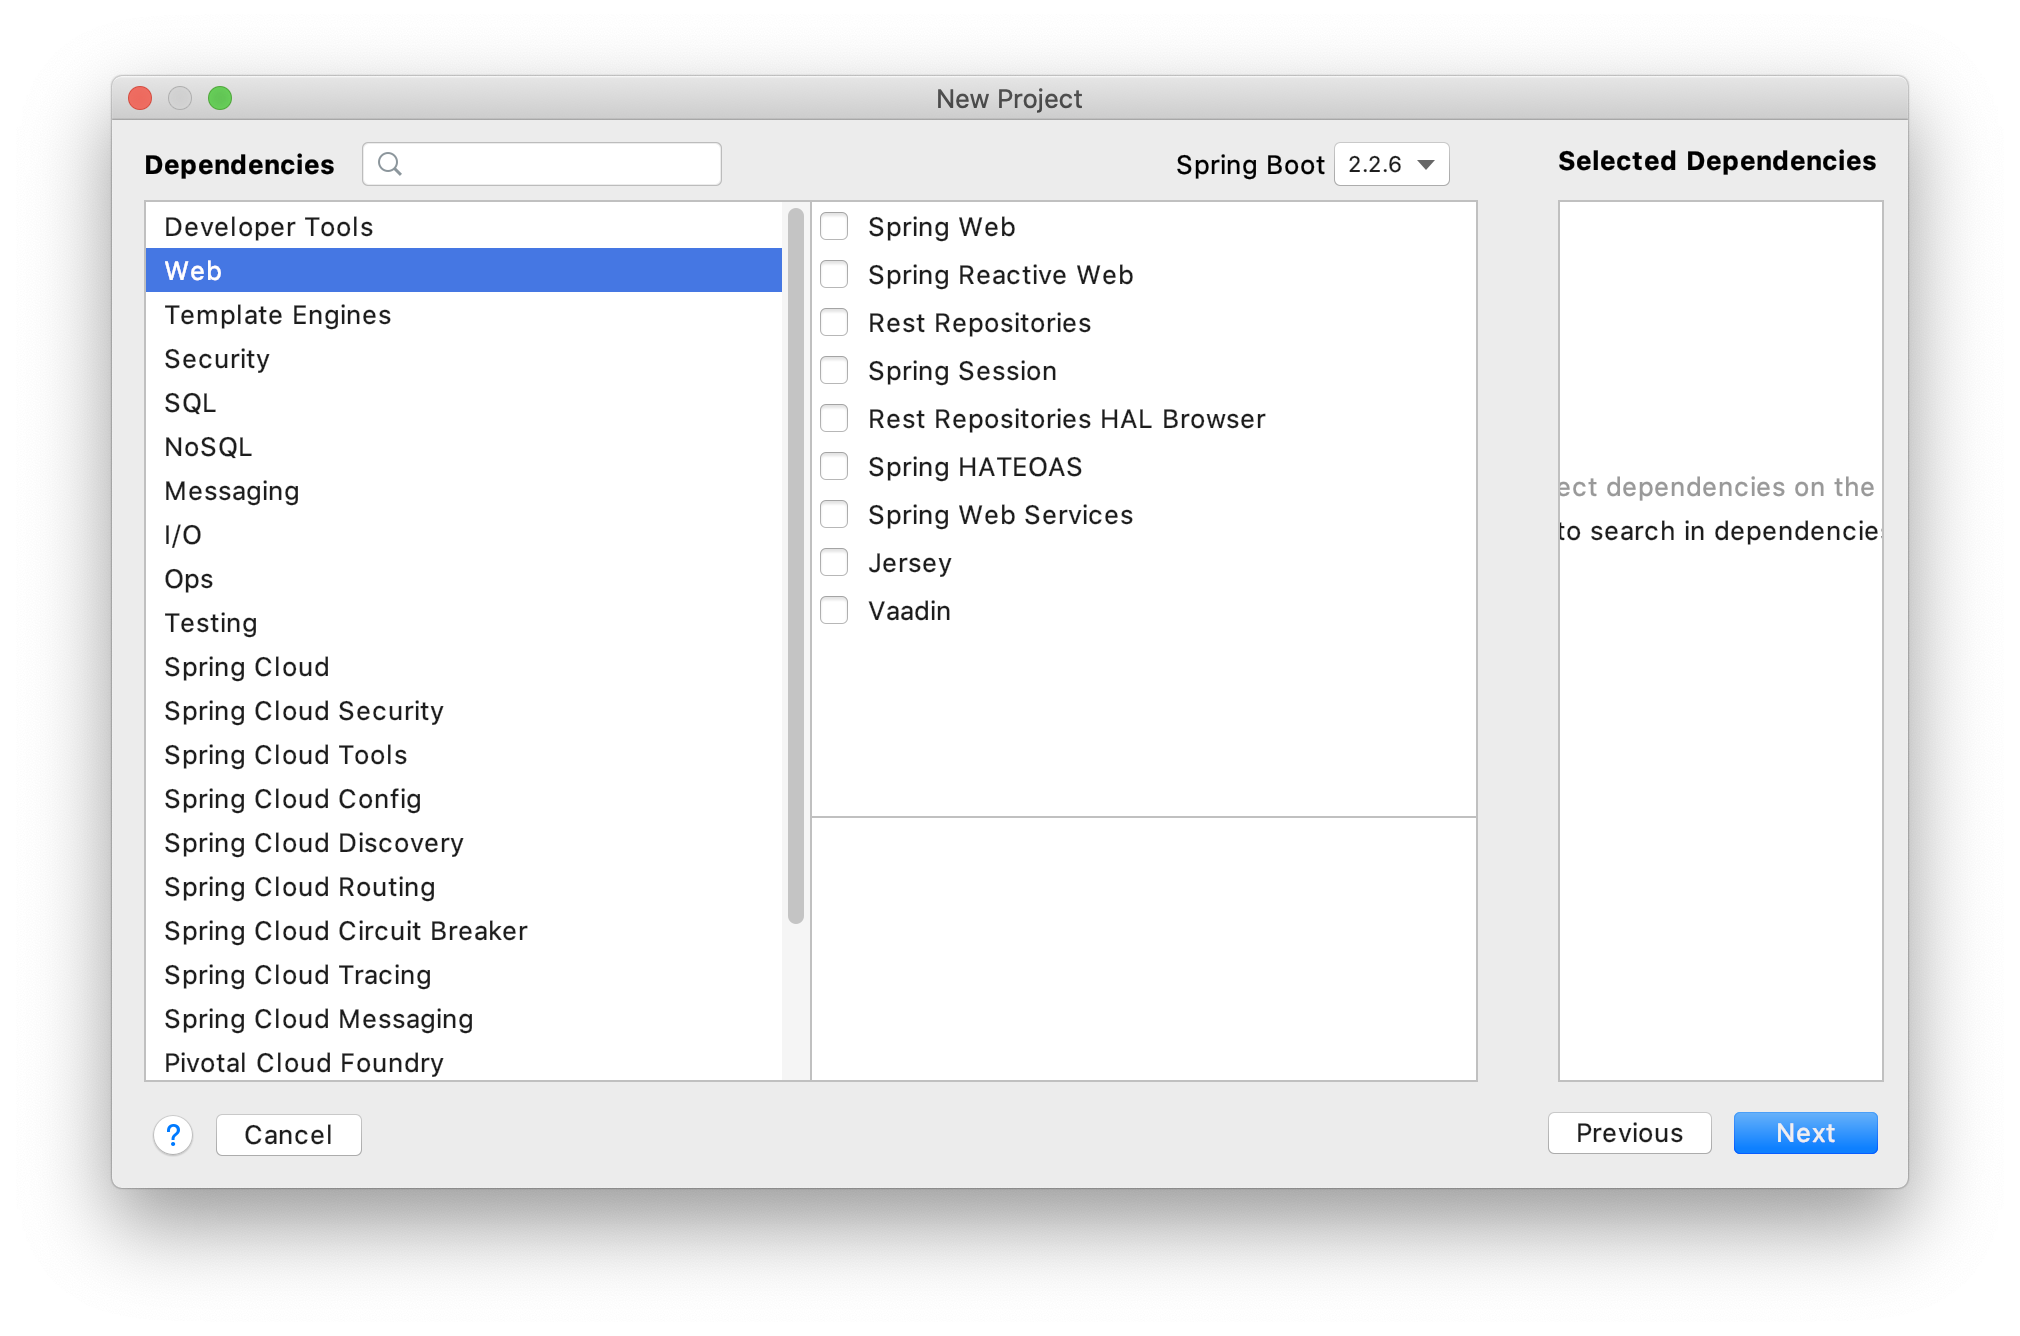Toggle the Spring Session checkbox
Screen dimensions: 2020x1336
click(834, 371)
